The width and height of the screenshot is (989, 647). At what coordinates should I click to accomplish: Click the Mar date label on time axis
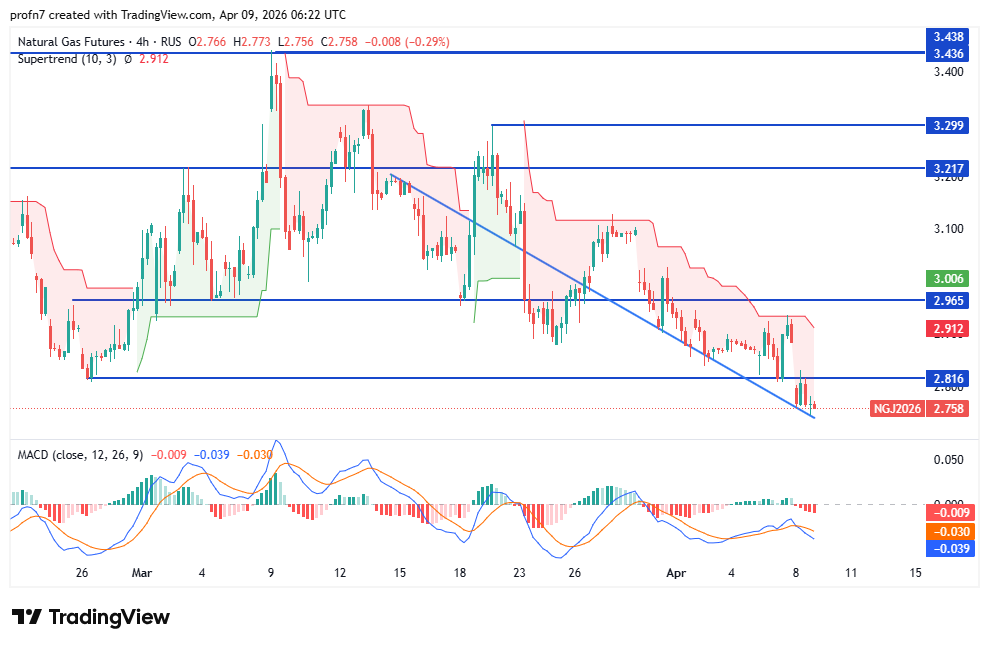142,573
